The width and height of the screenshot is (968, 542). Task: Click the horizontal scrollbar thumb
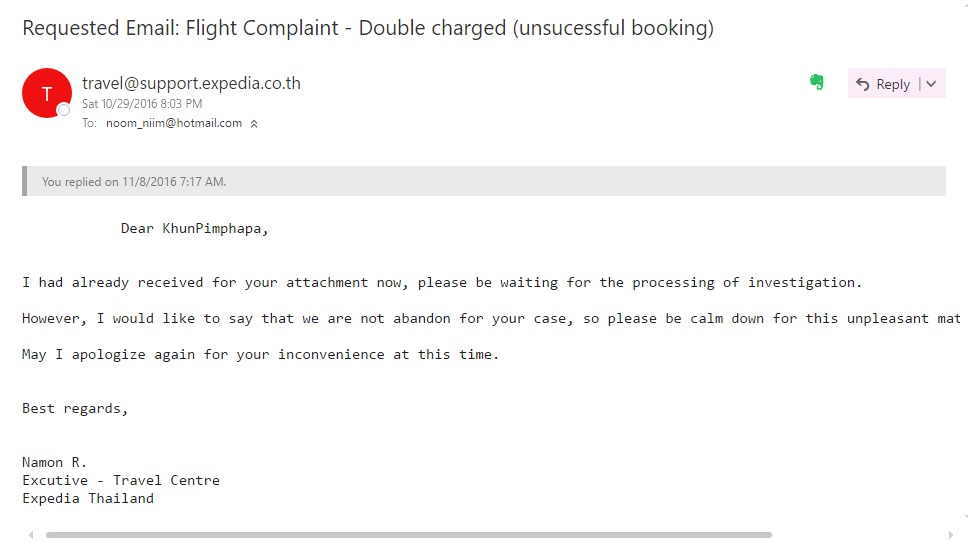[x=408, y=535]
